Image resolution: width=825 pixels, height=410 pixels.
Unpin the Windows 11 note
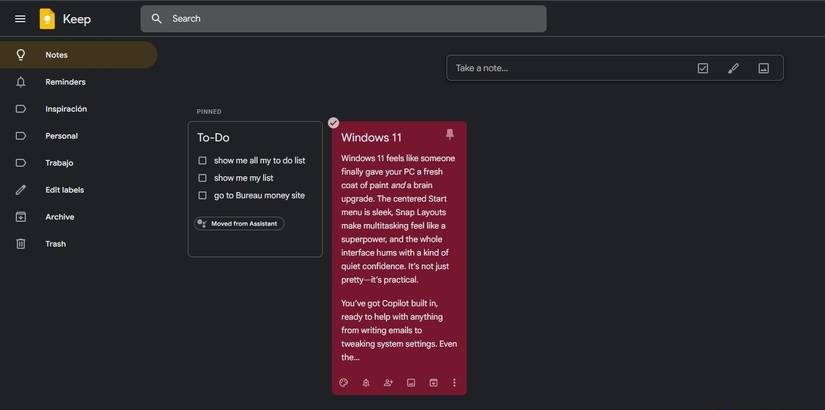[449, 135]
